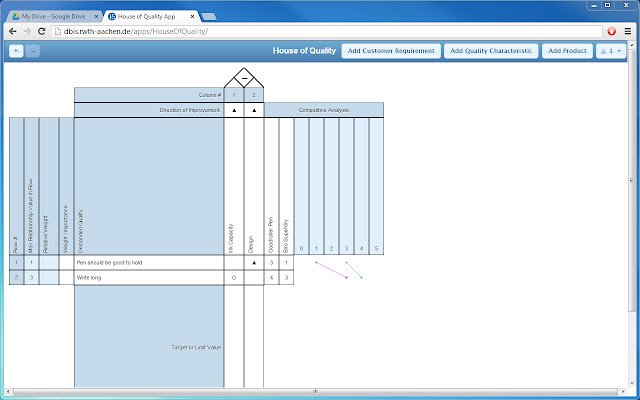
Task: Close the My Drive tab
Action: (96, 17)
